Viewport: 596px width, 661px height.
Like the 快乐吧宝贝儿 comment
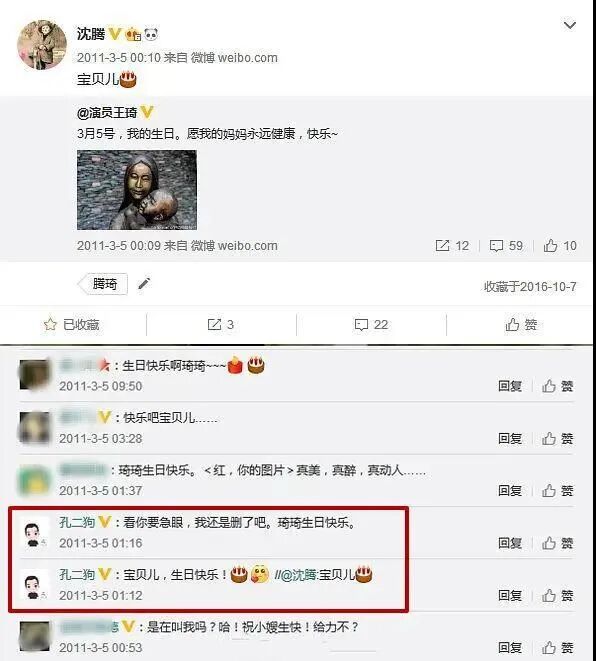point(558,439)
